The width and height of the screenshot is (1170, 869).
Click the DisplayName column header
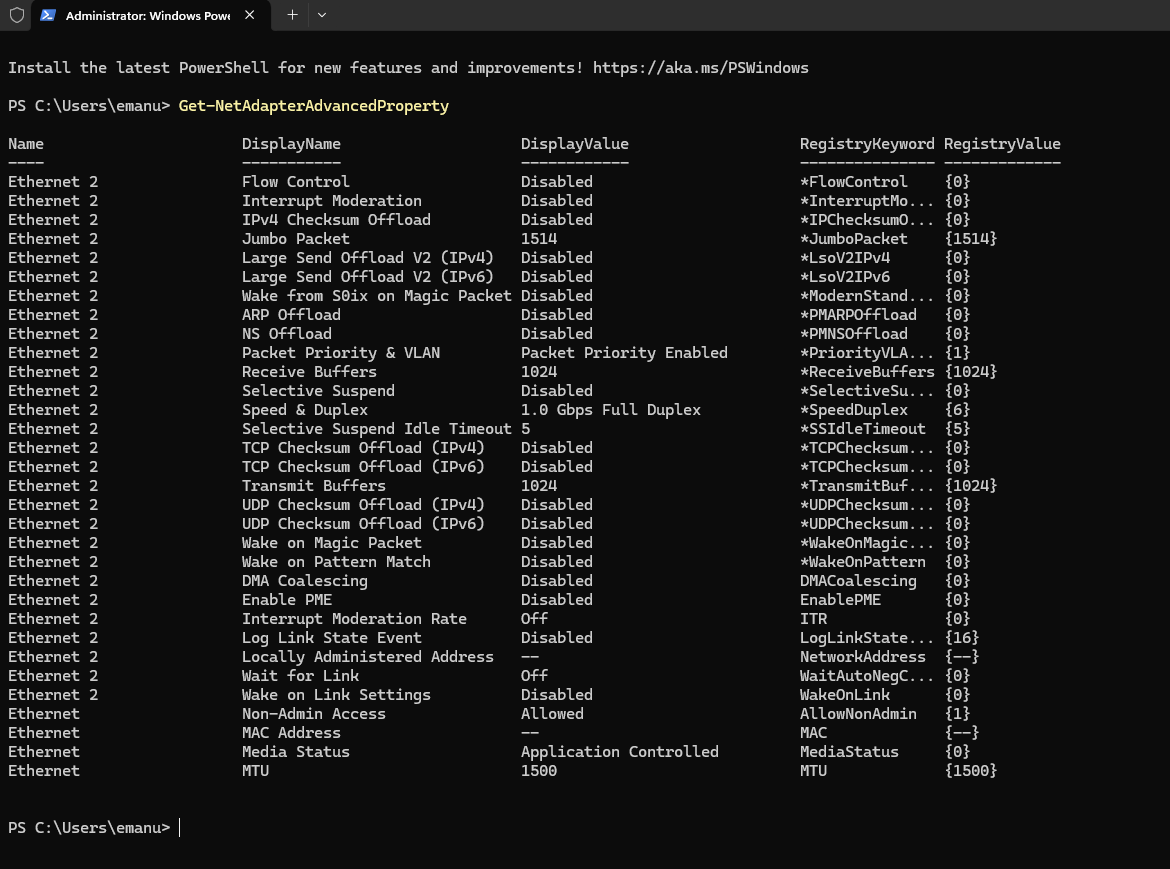(x=291, y=144)
